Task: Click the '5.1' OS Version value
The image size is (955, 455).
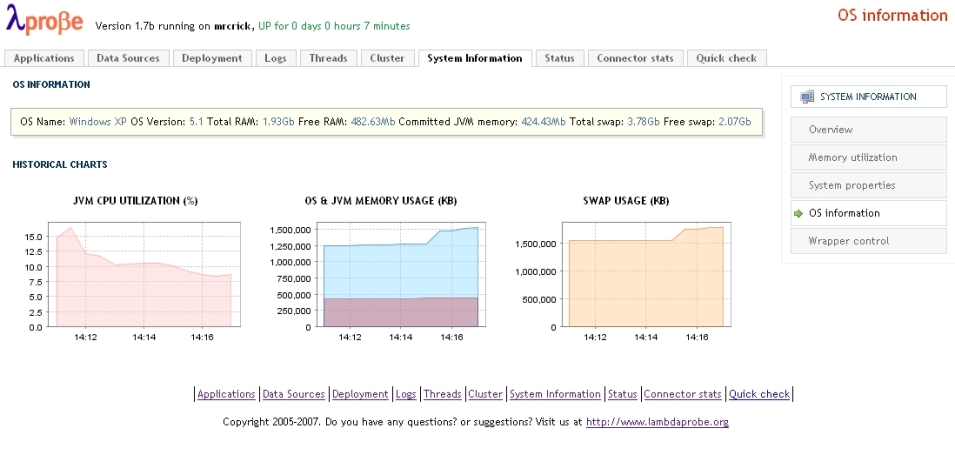Action: (196, 122)
